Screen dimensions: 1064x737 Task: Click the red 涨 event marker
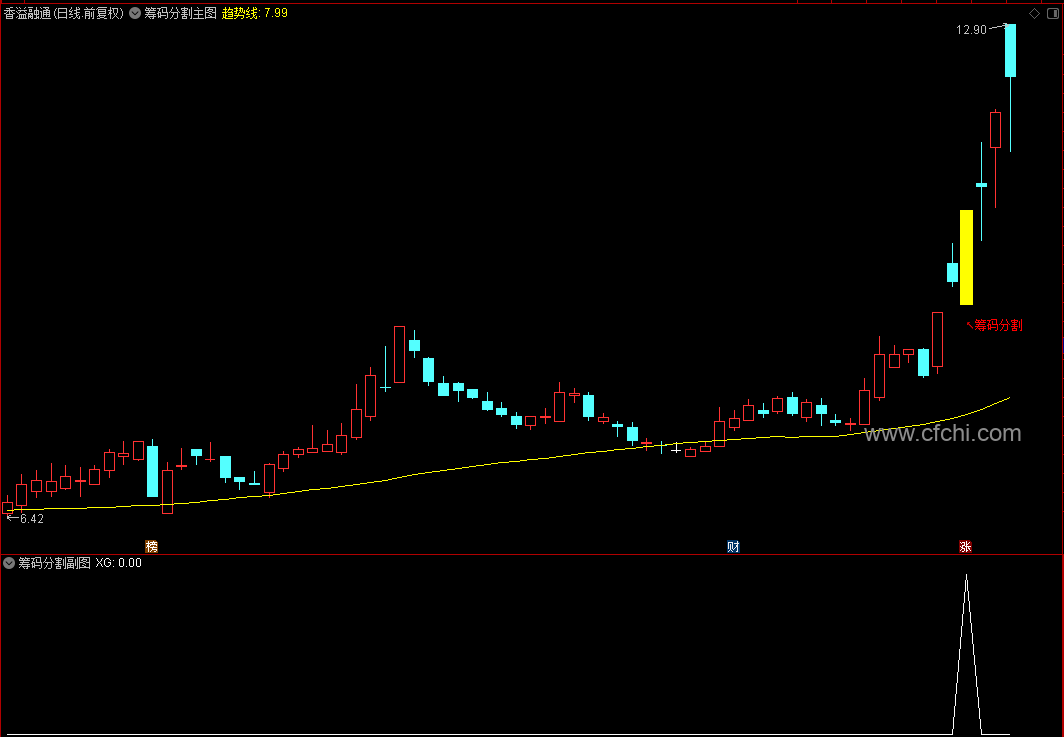[965, 546]
